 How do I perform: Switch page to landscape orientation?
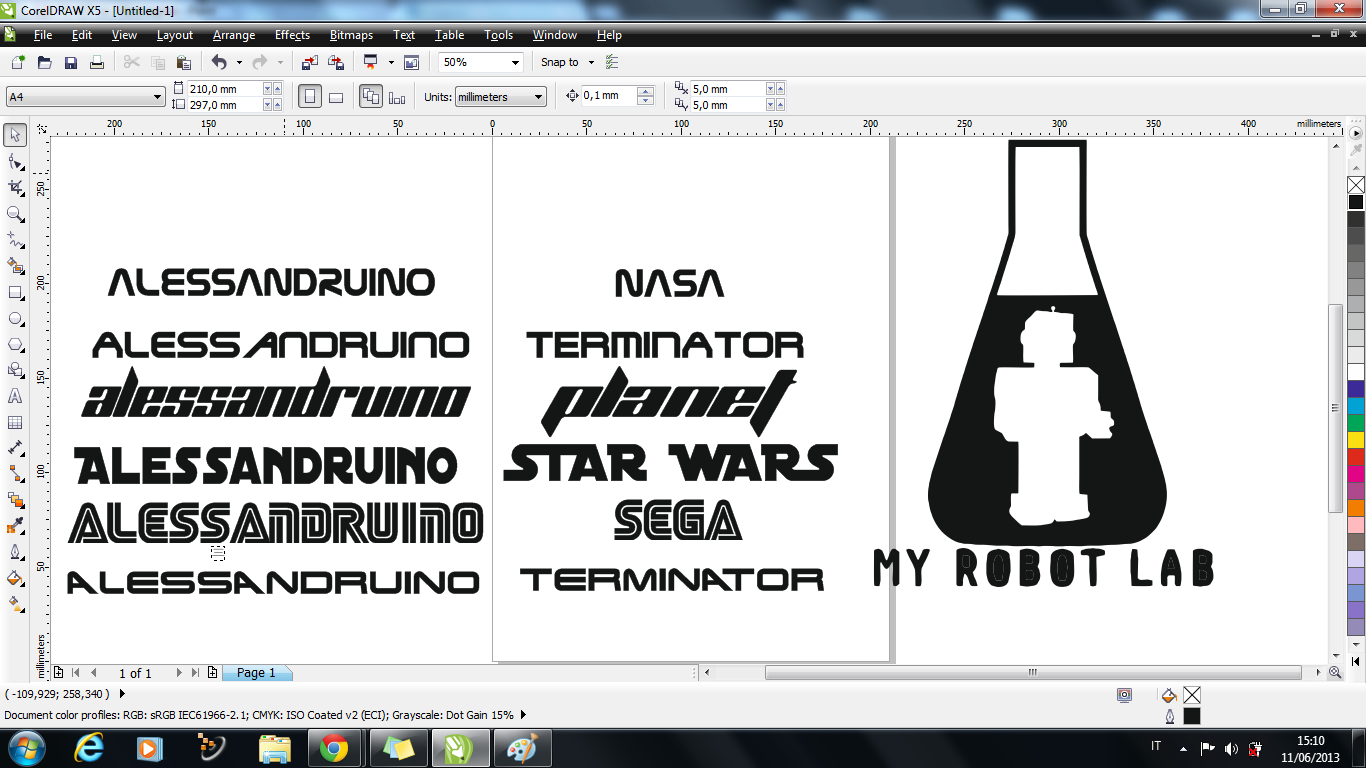336,97
